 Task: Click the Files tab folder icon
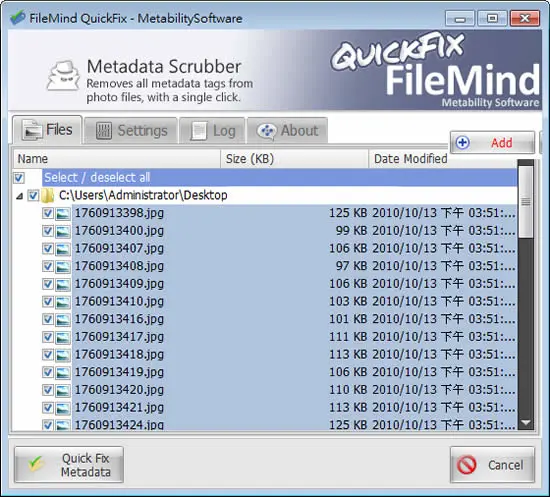point(32,130)
